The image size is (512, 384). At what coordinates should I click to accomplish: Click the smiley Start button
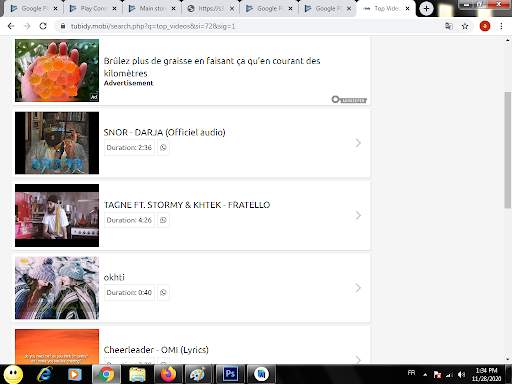point(13,374)
